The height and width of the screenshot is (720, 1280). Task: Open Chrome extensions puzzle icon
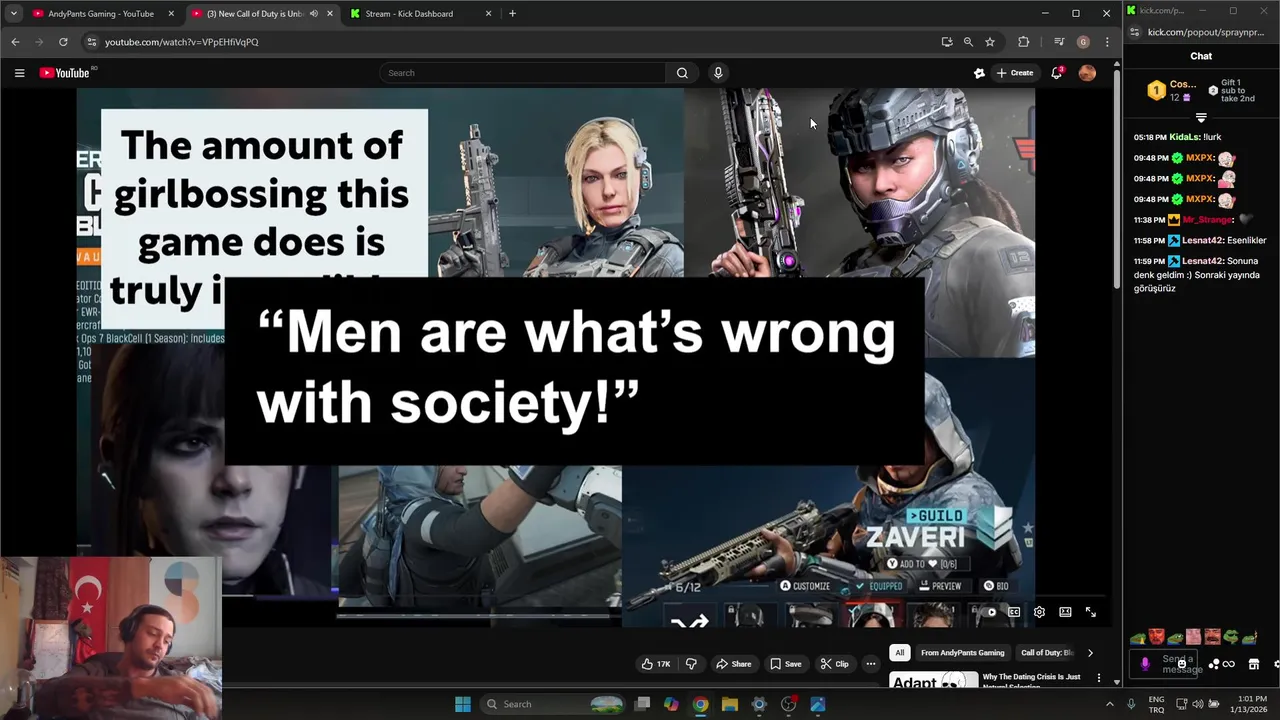pos(1023,42)
